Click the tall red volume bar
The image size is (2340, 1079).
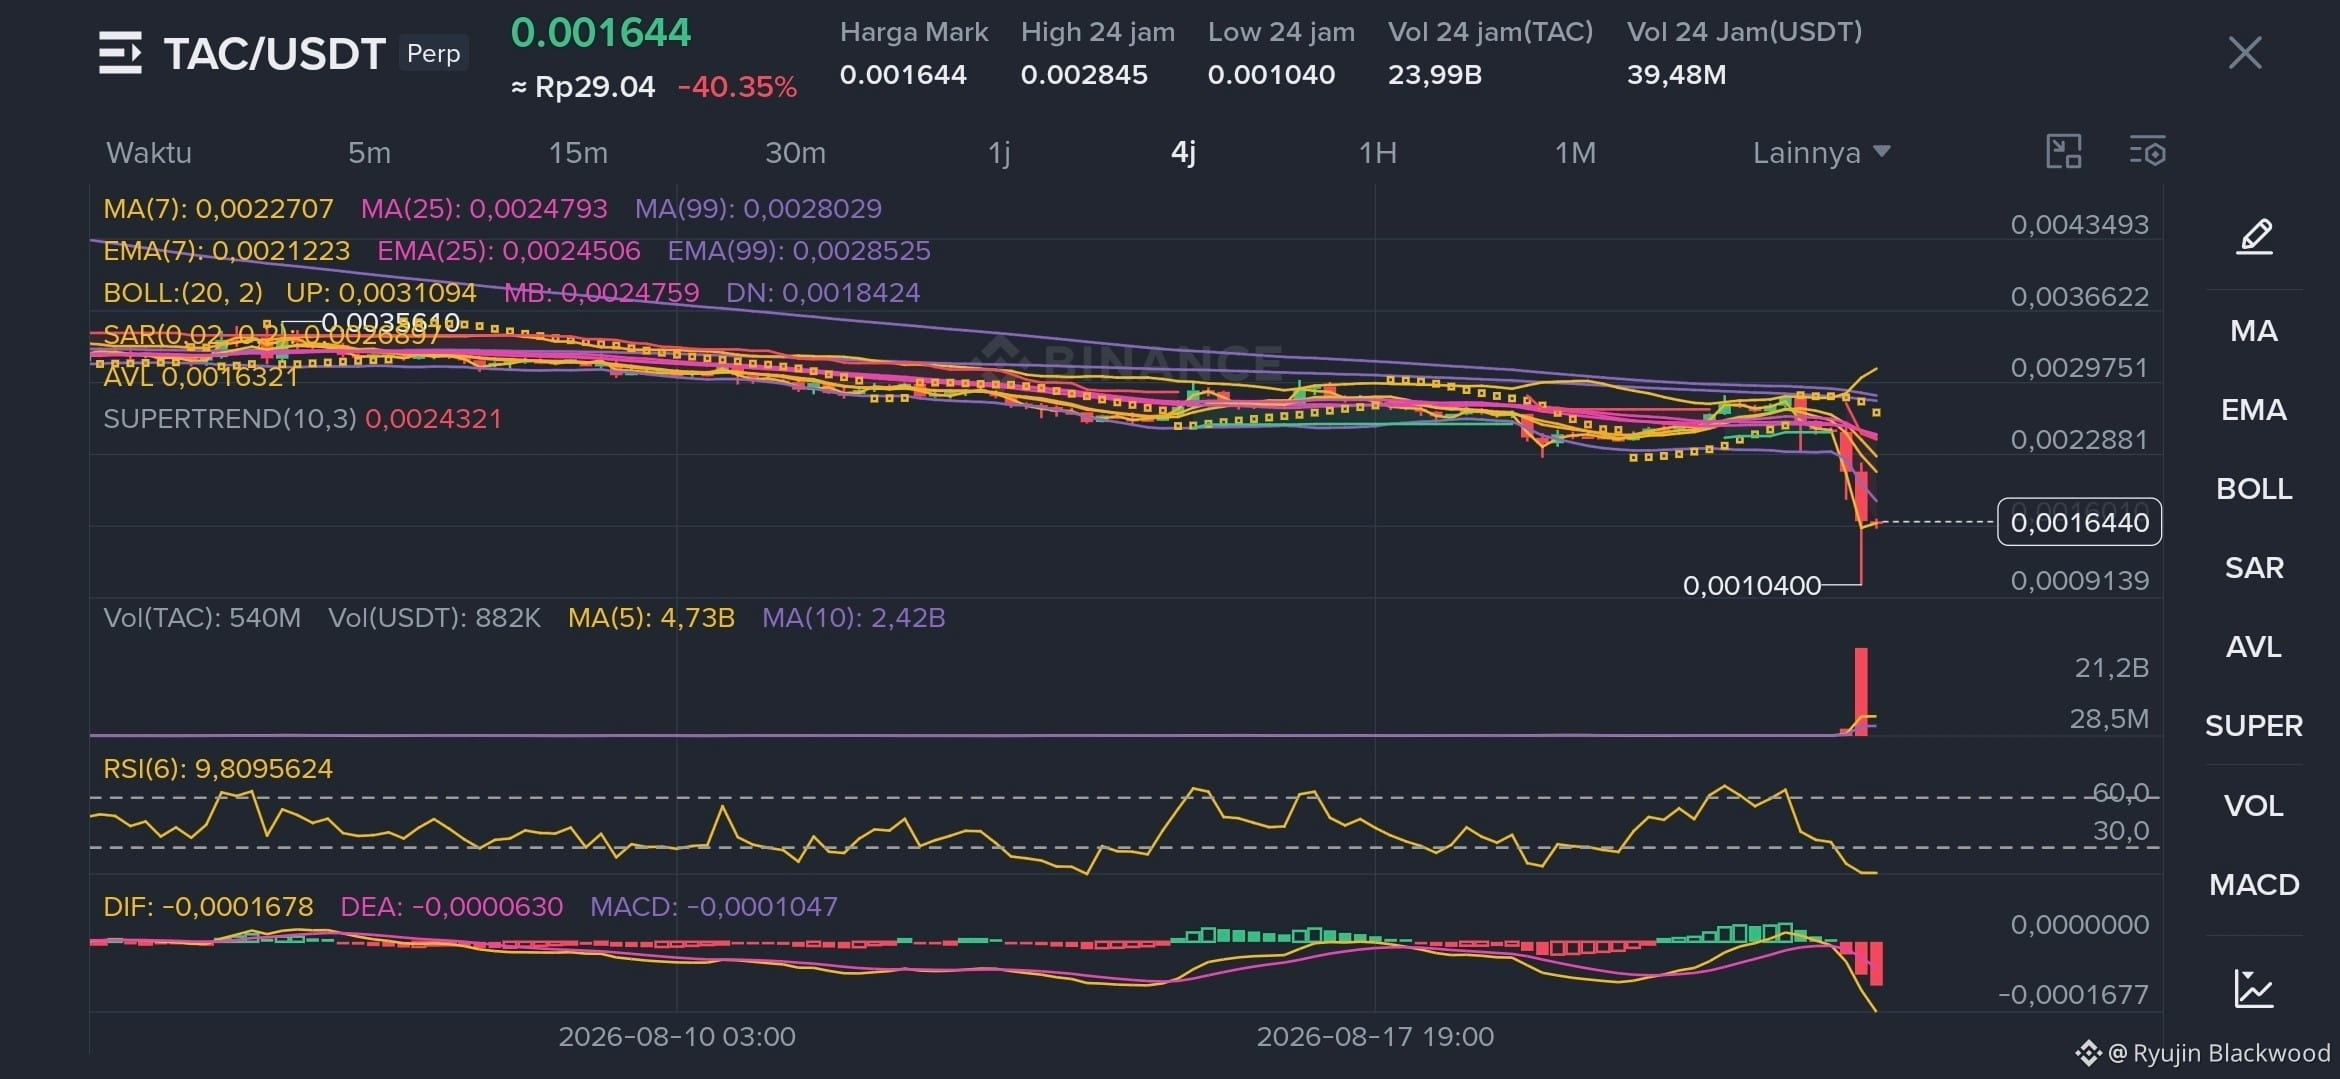[1861, 691]
